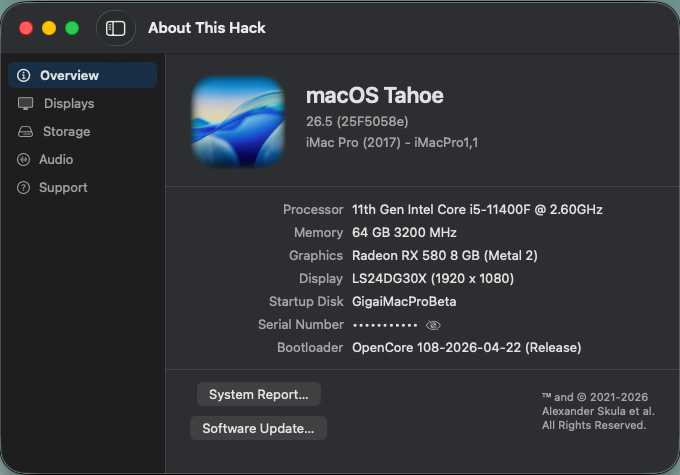The image size is (680, 475).
Task: Click the memory value 64 GB 3200 MHz
Action: click(404, 233)
